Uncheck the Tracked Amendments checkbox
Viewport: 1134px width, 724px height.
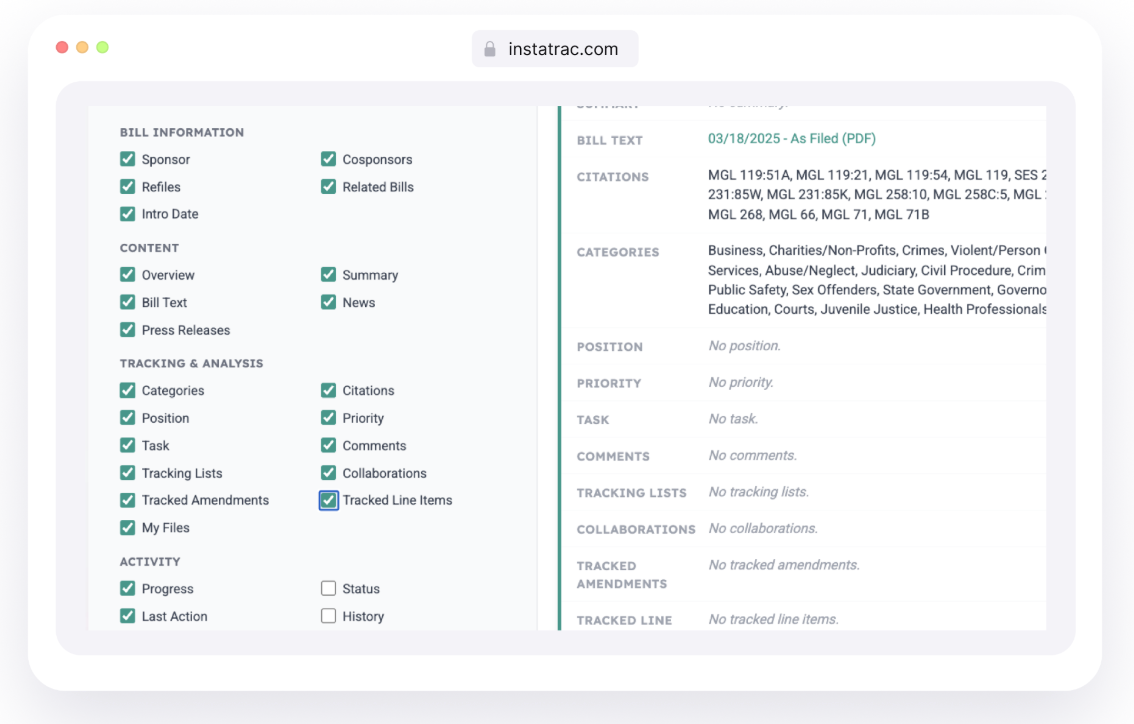127,501
